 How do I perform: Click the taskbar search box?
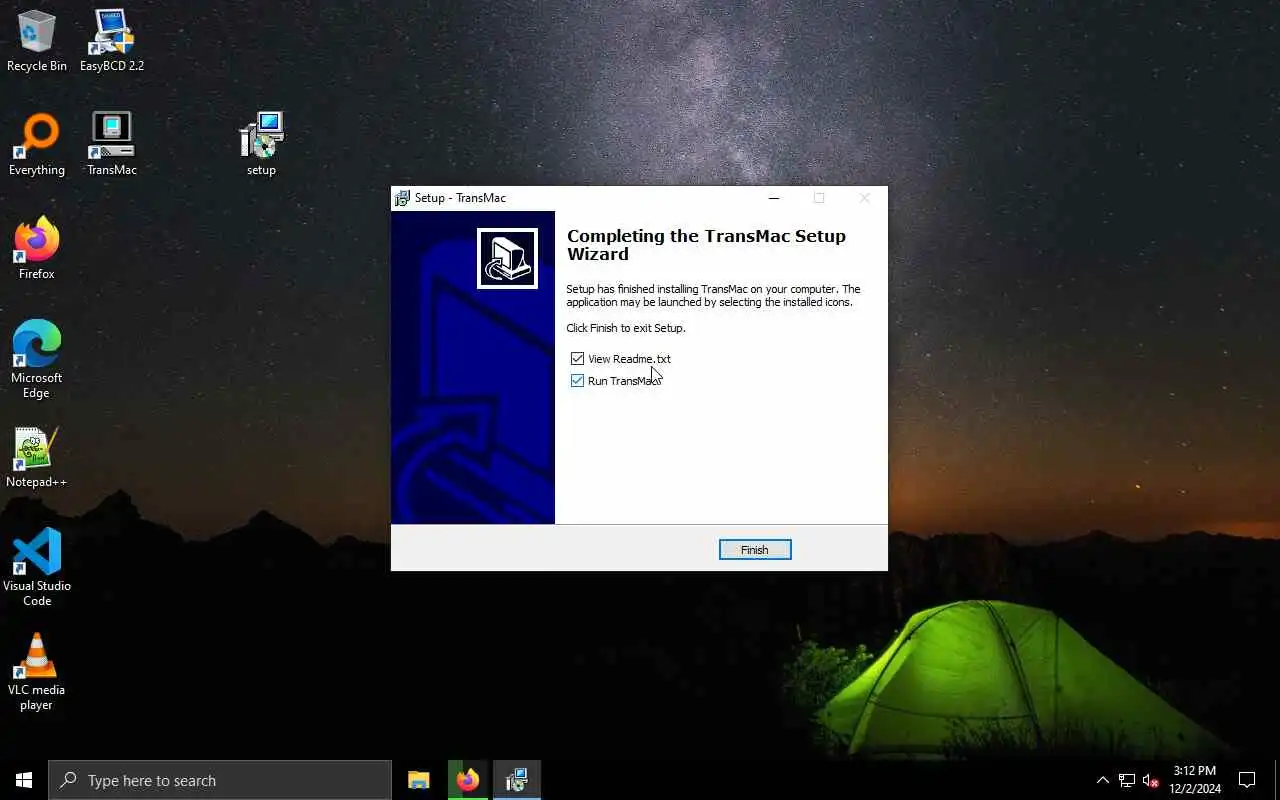(220, 780)
